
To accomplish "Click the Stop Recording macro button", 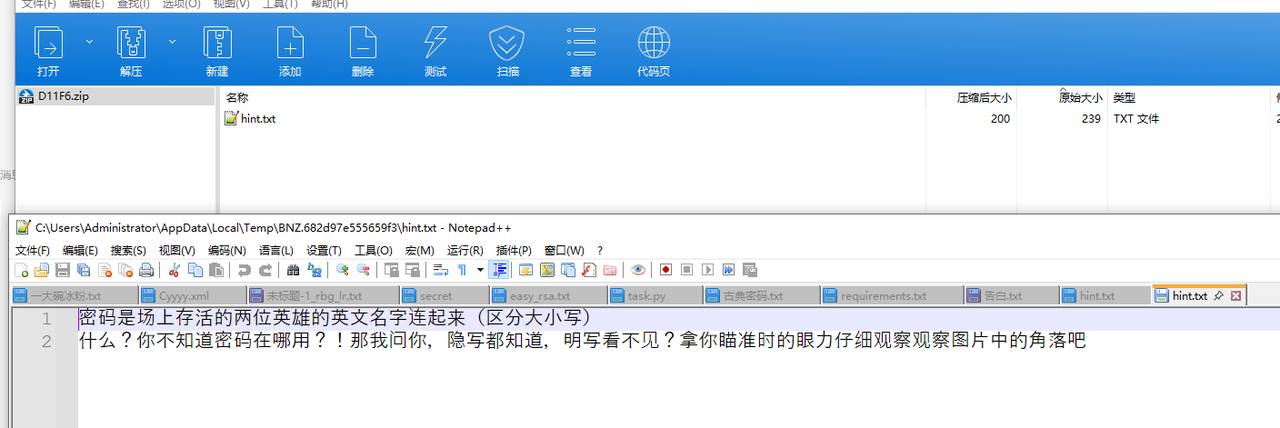I will (x=687, y=270).
